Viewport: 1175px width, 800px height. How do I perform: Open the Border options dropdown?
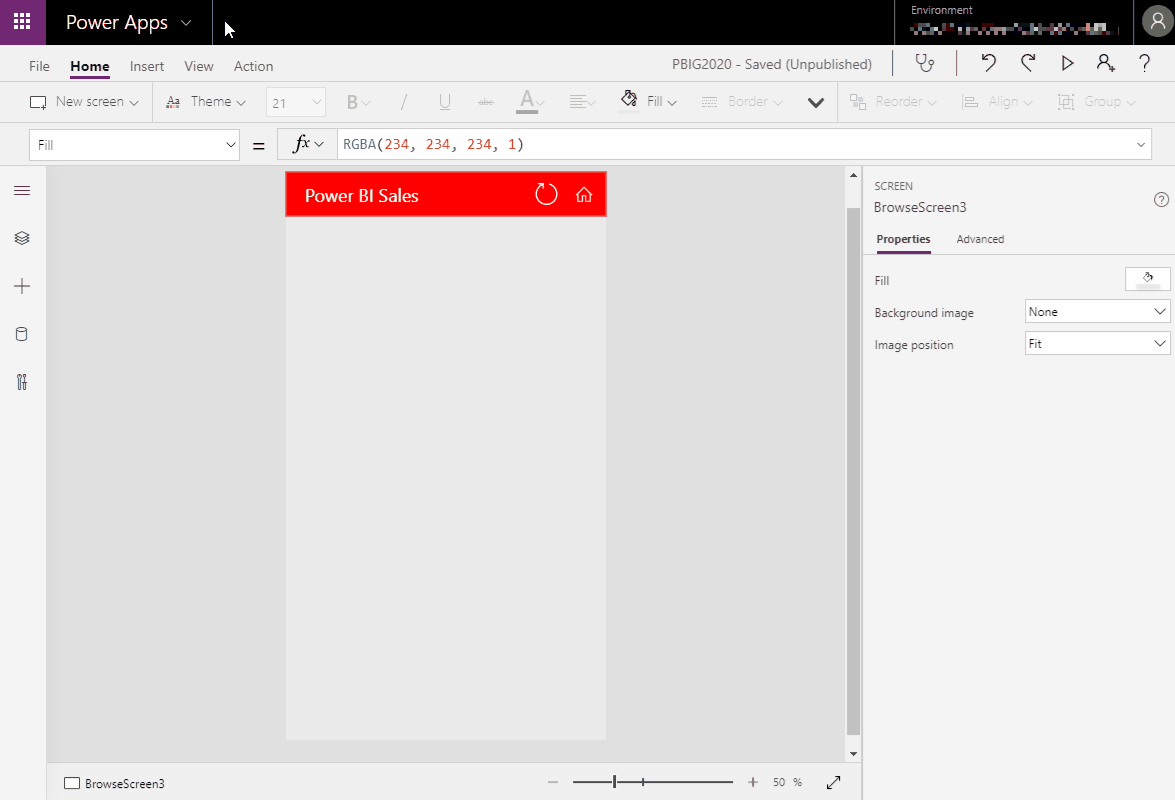tap(742, 102)
